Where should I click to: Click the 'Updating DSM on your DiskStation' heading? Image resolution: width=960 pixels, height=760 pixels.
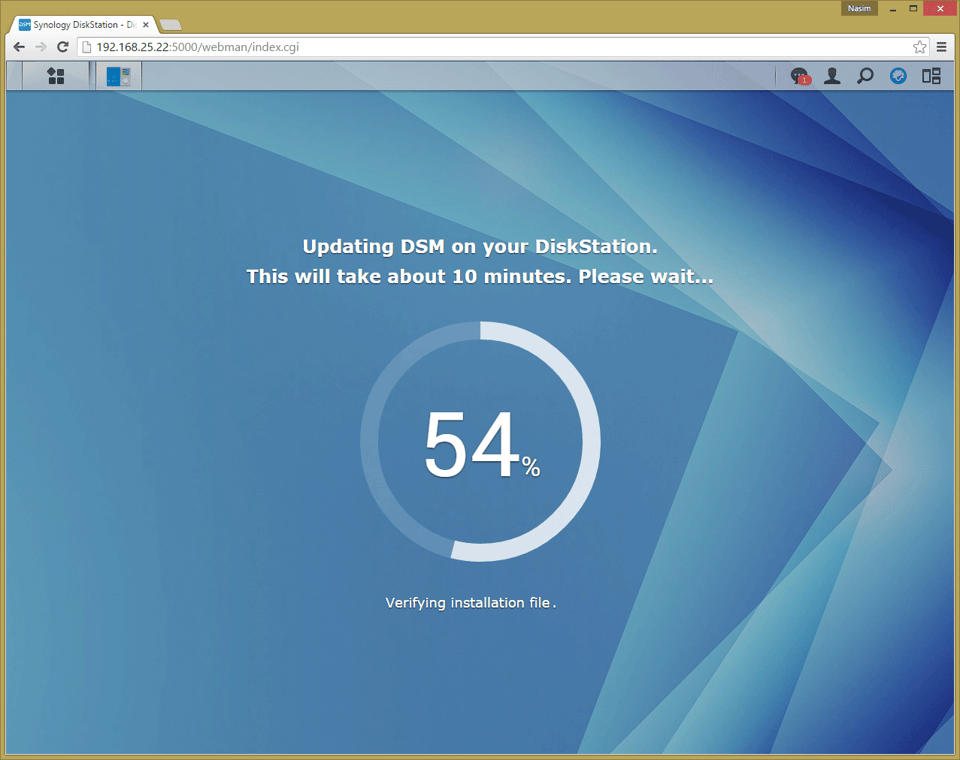point(480,246)
